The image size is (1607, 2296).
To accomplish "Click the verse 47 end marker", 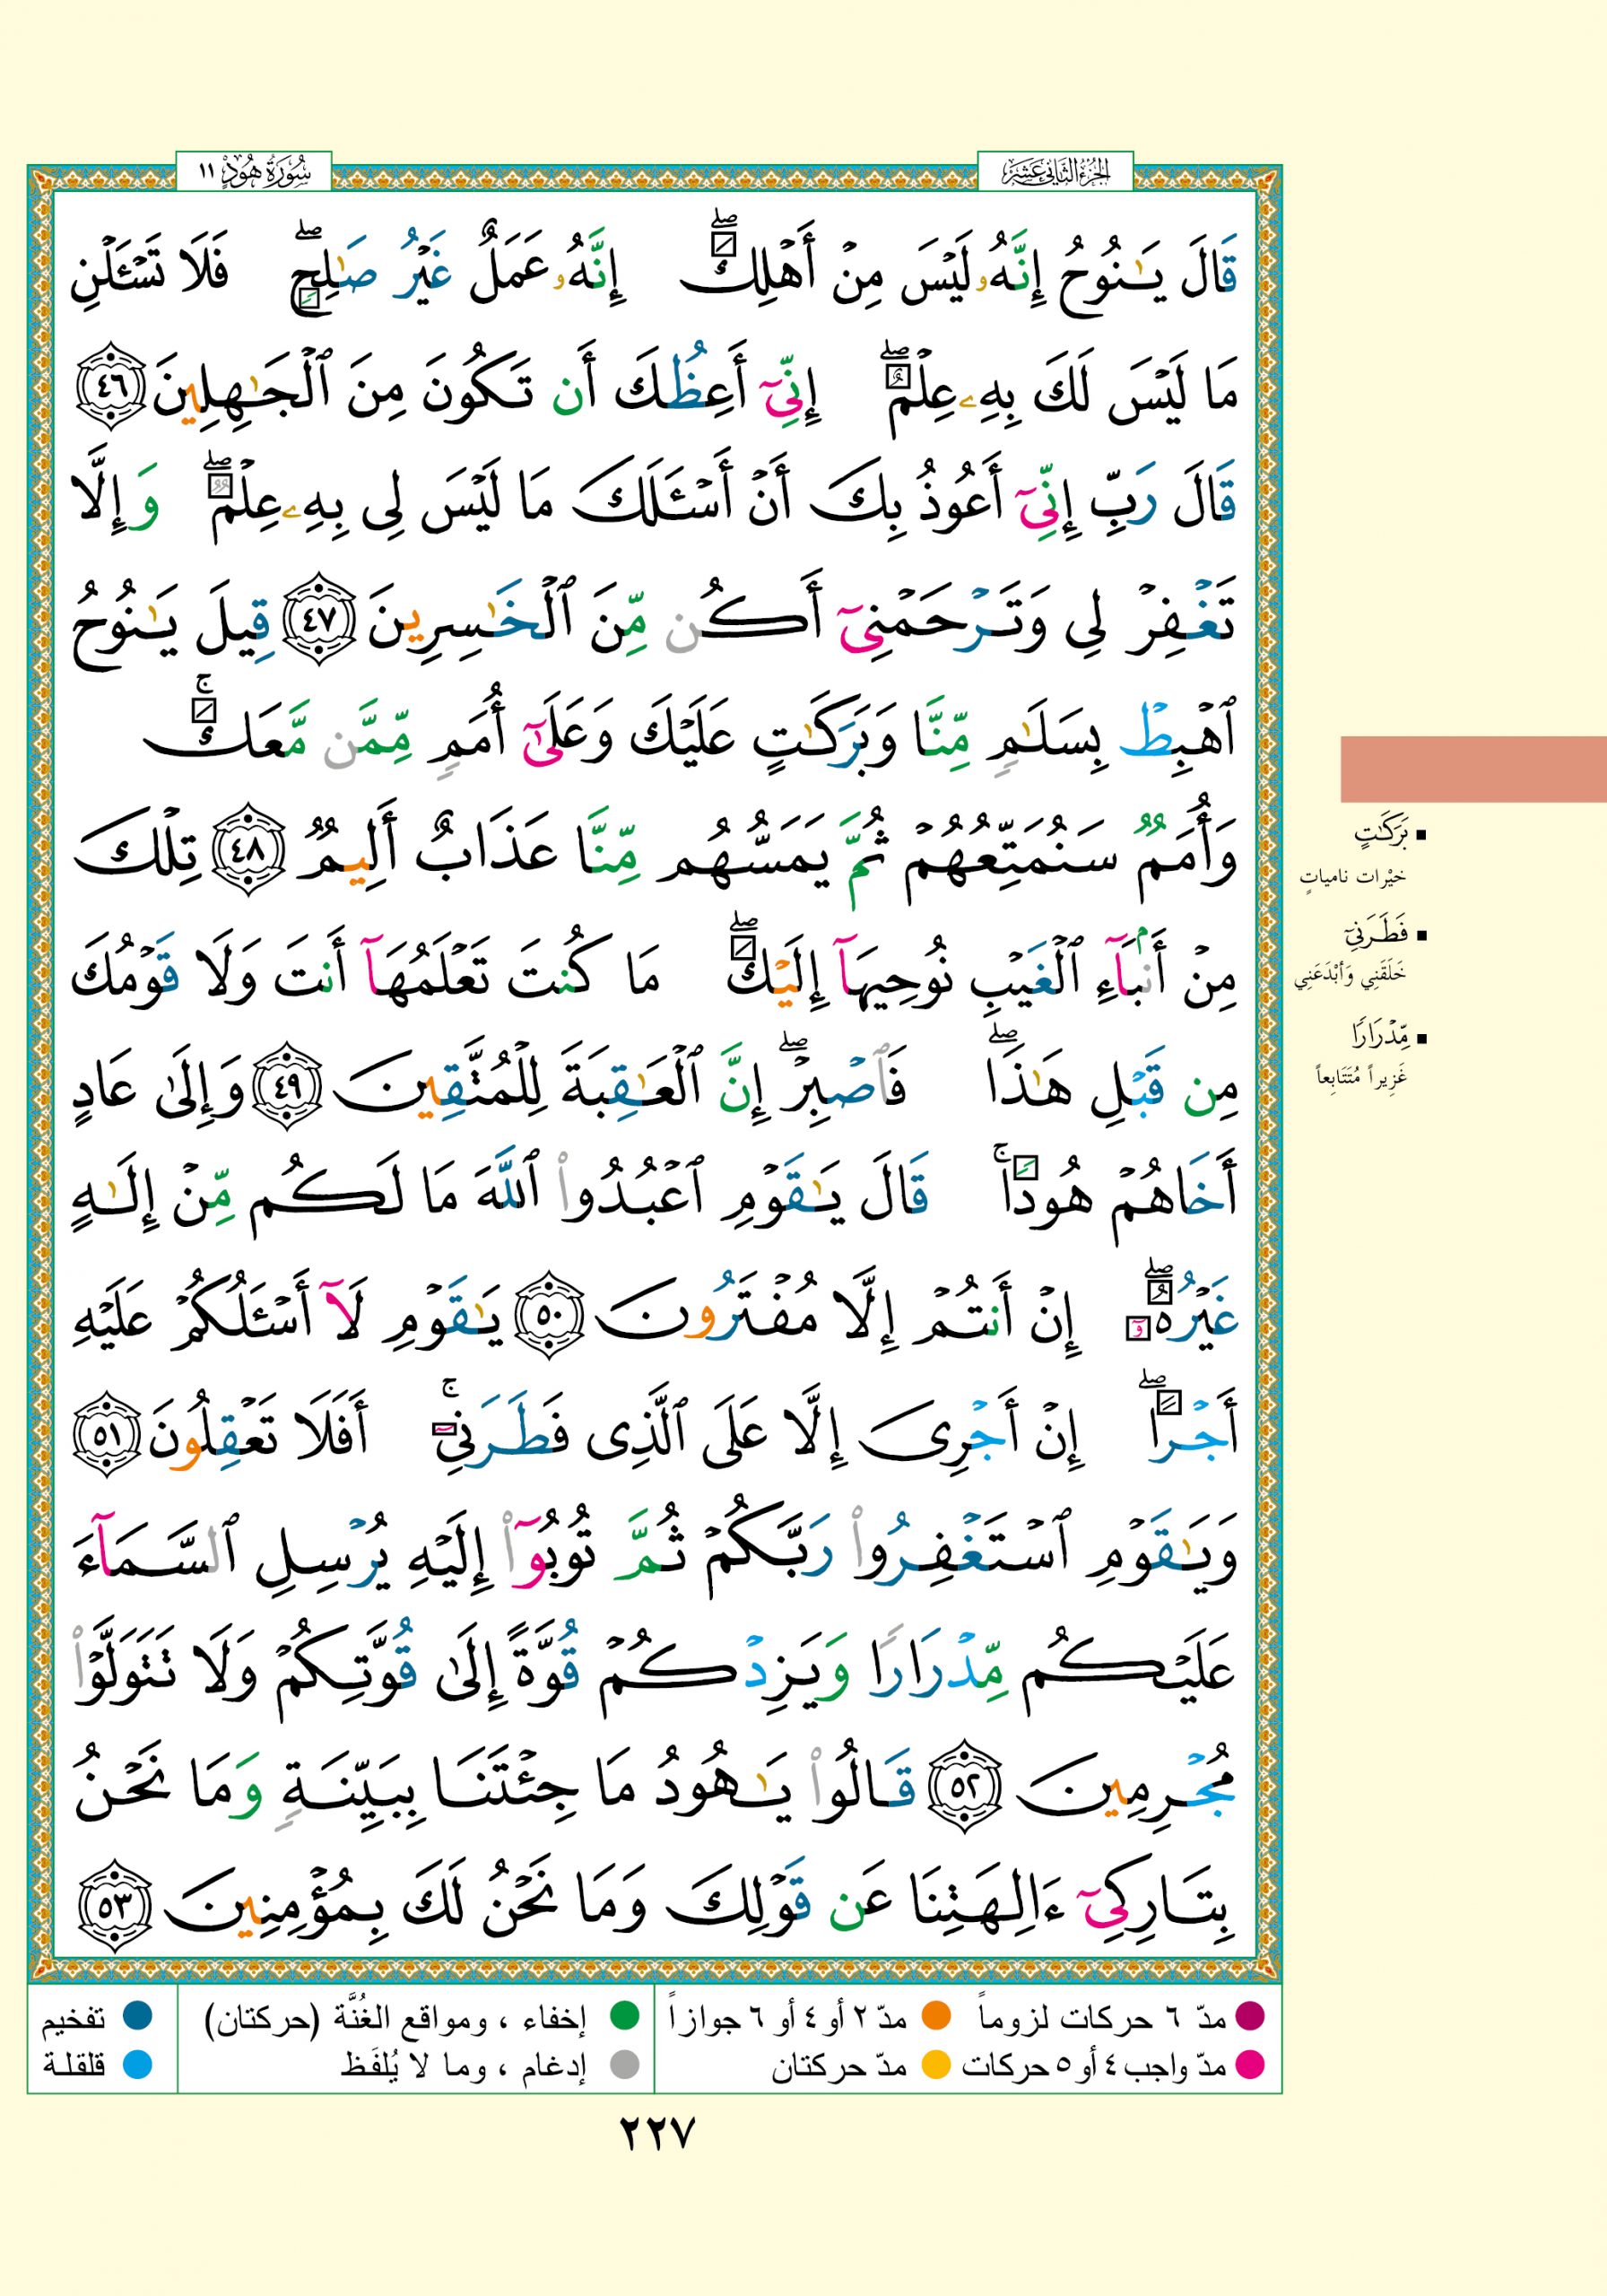I will point(319,617).
